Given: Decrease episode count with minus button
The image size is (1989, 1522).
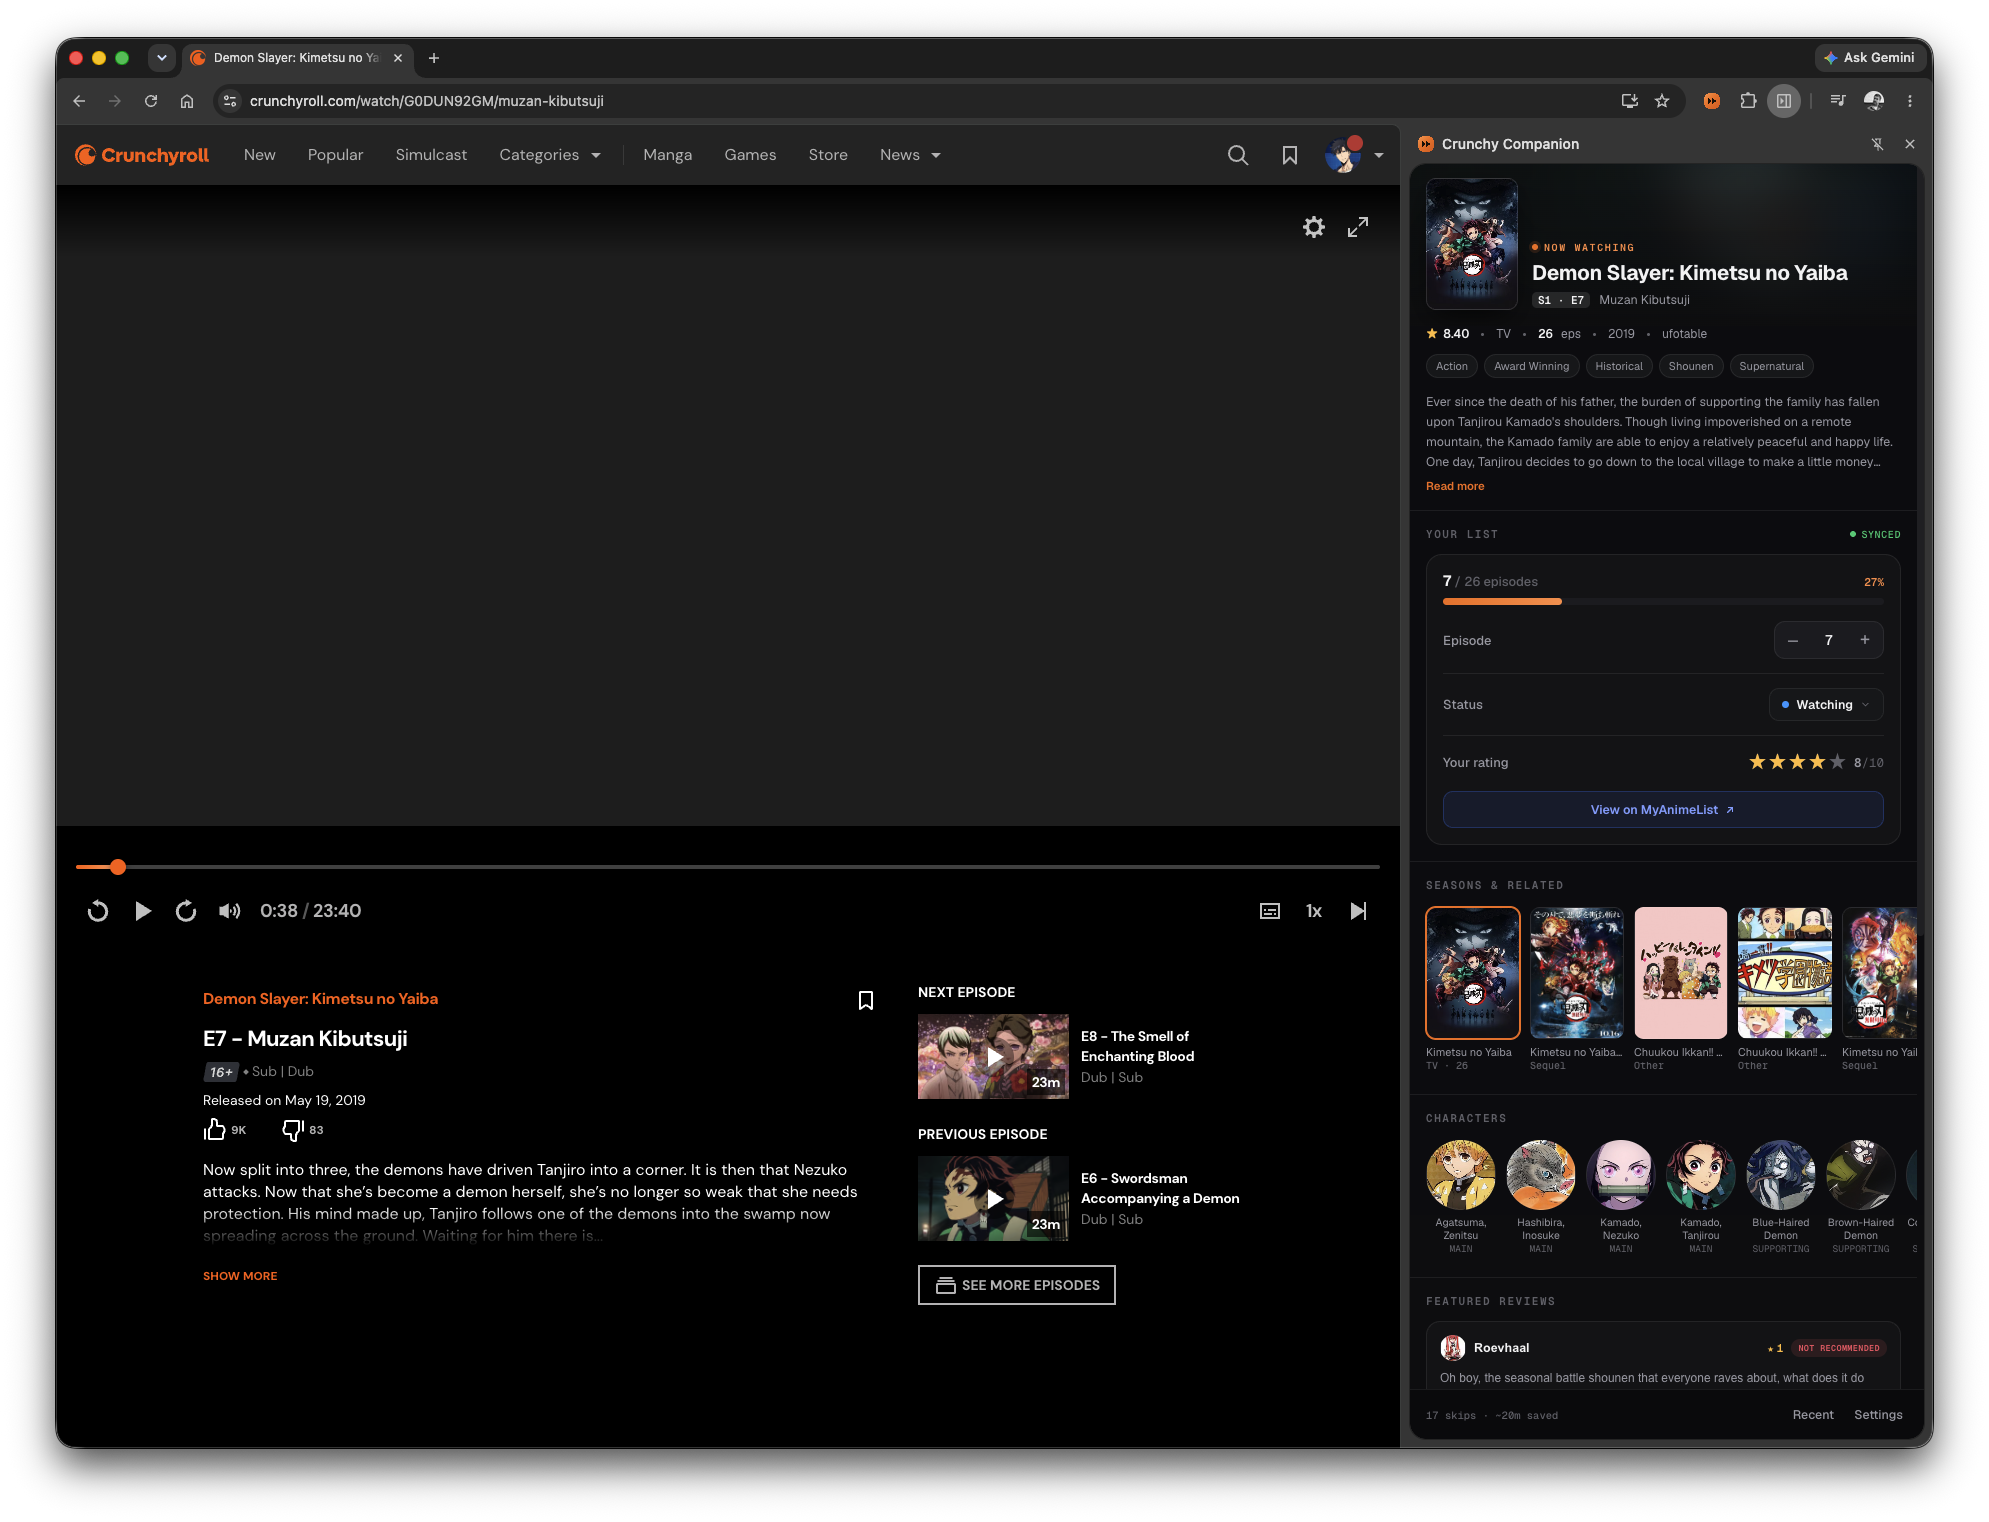Looking at the screenshot, I should pyautogui.click(x=1792, y=640).
